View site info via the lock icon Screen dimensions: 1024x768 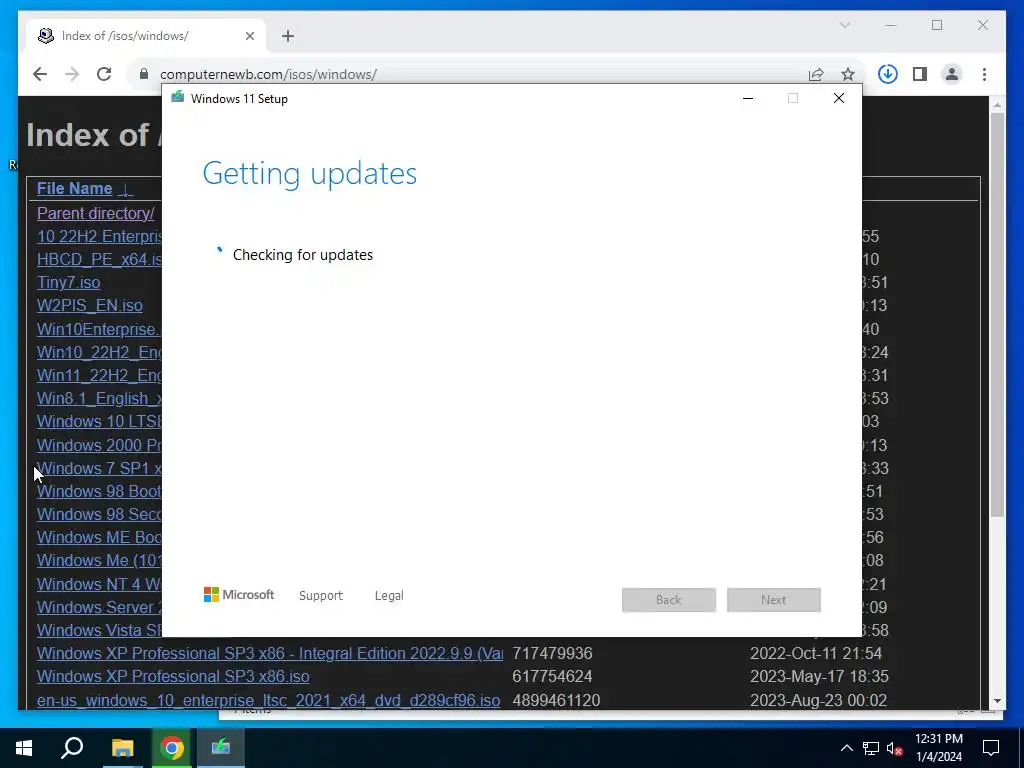(x=144, y=74)
